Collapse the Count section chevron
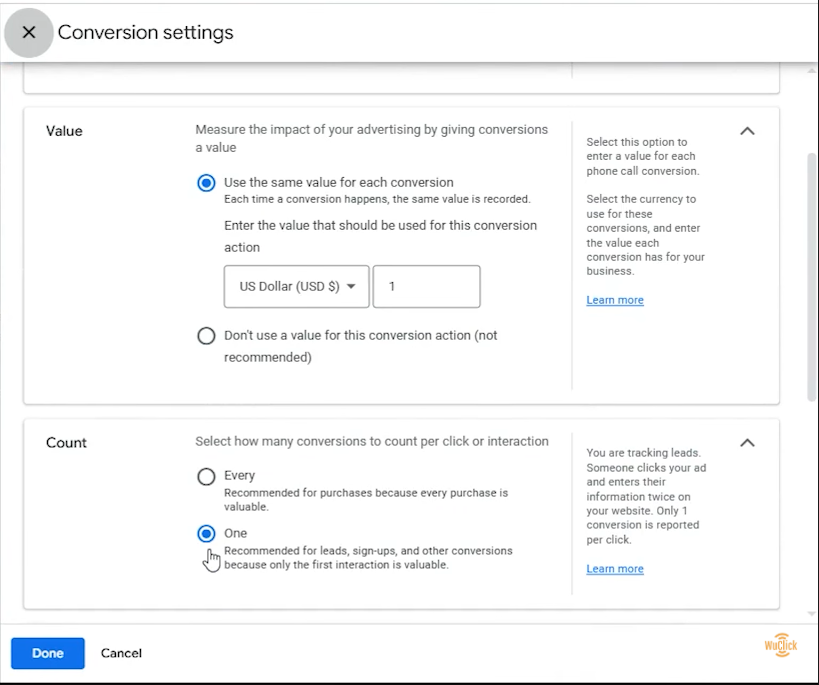 (747, 443)
